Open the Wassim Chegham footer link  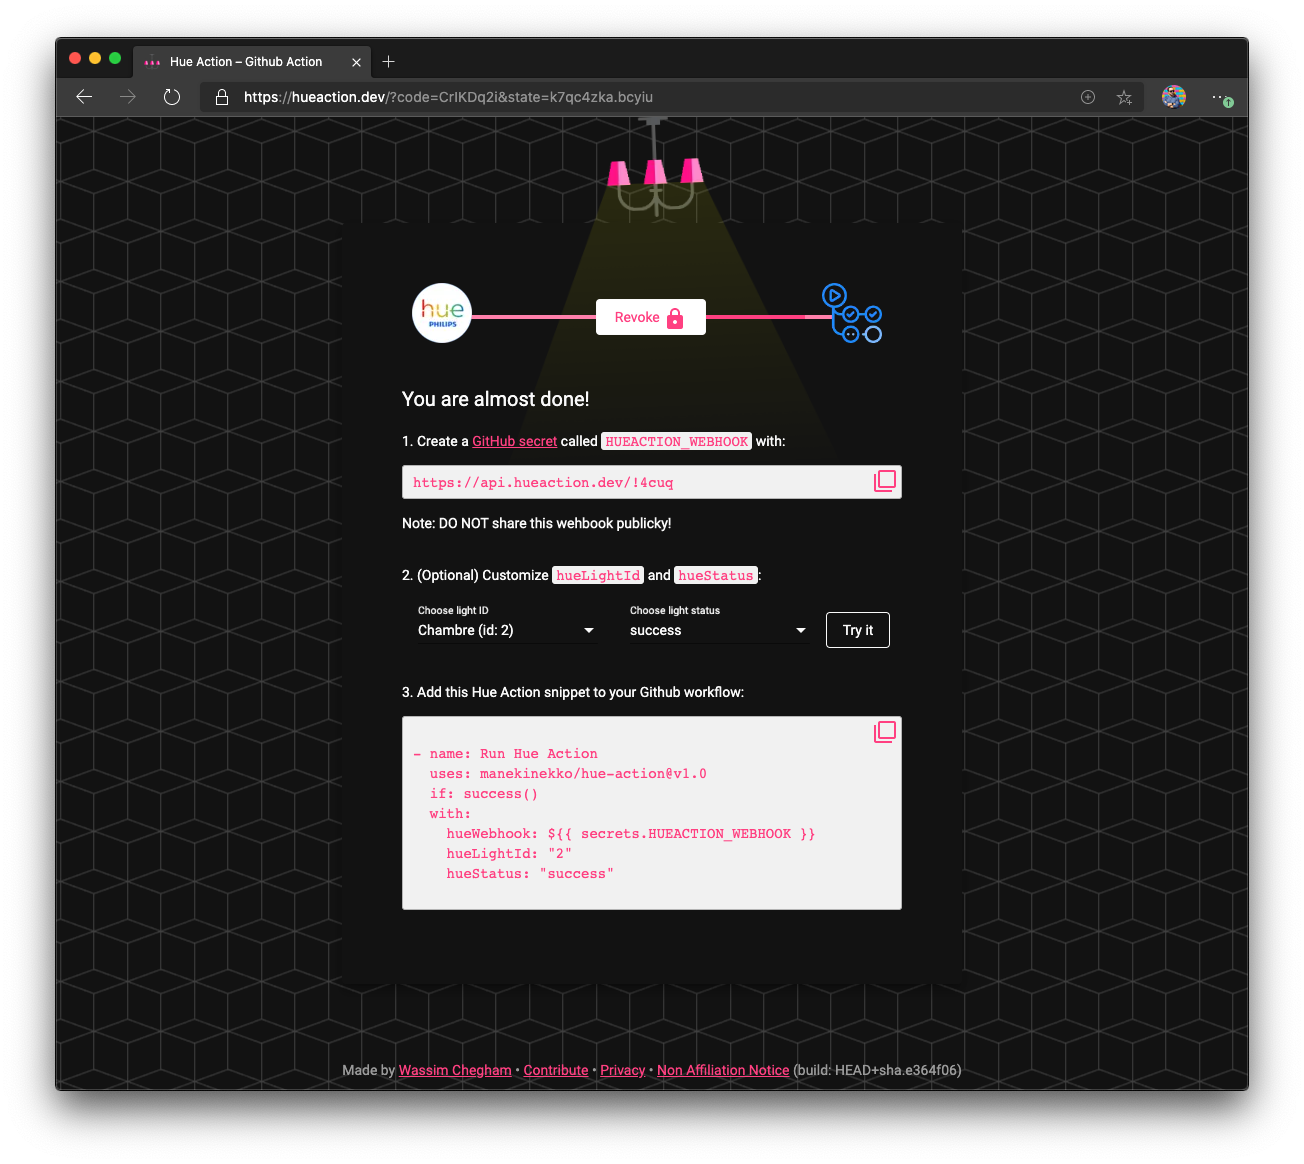pyautogui.click(x=455, y=1070)
